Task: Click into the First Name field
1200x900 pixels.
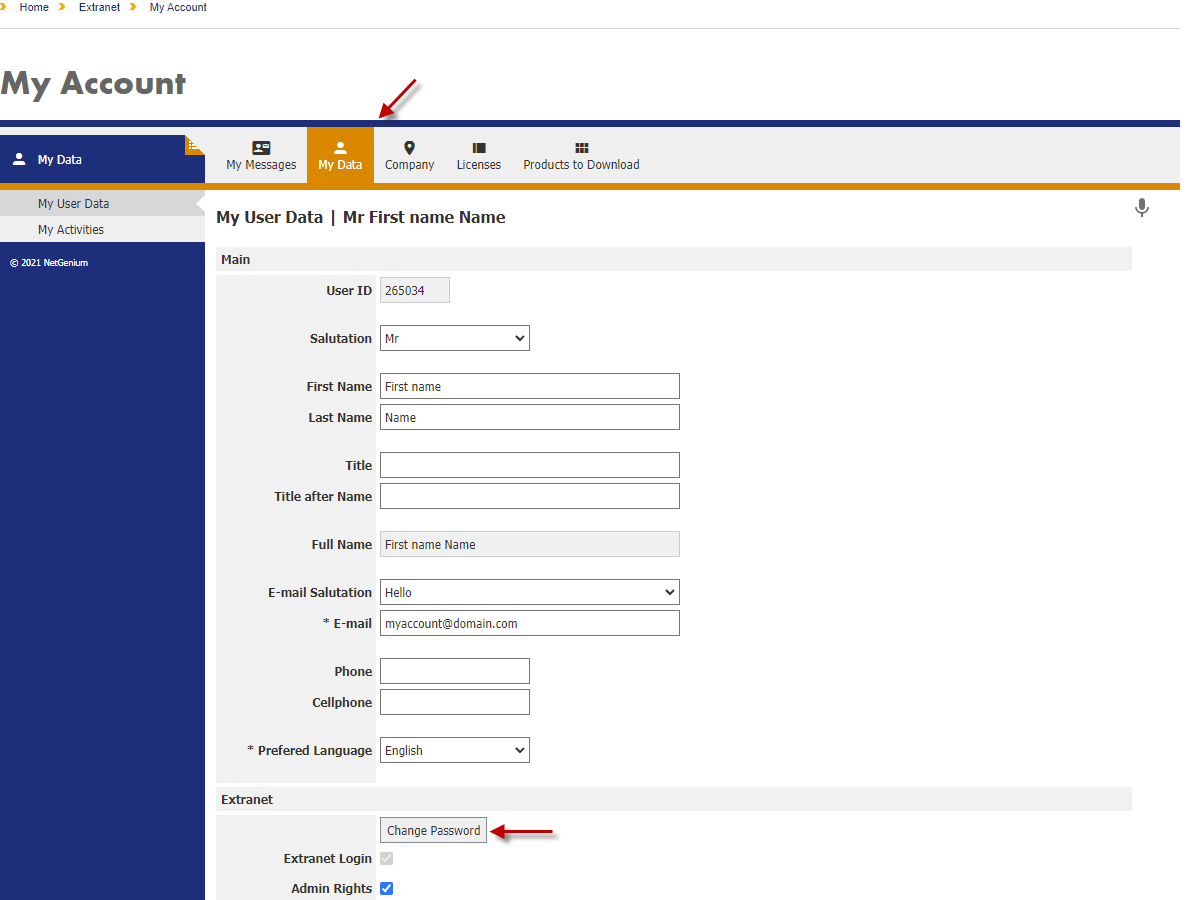Action: coord(530,386)
